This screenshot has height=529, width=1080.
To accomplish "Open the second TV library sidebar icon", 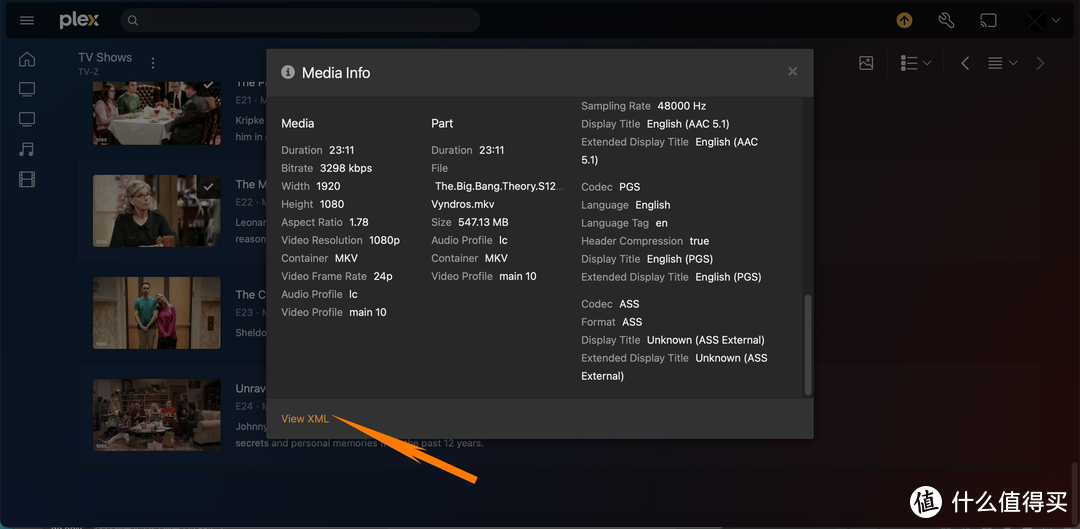I will [x=27, y=120].
